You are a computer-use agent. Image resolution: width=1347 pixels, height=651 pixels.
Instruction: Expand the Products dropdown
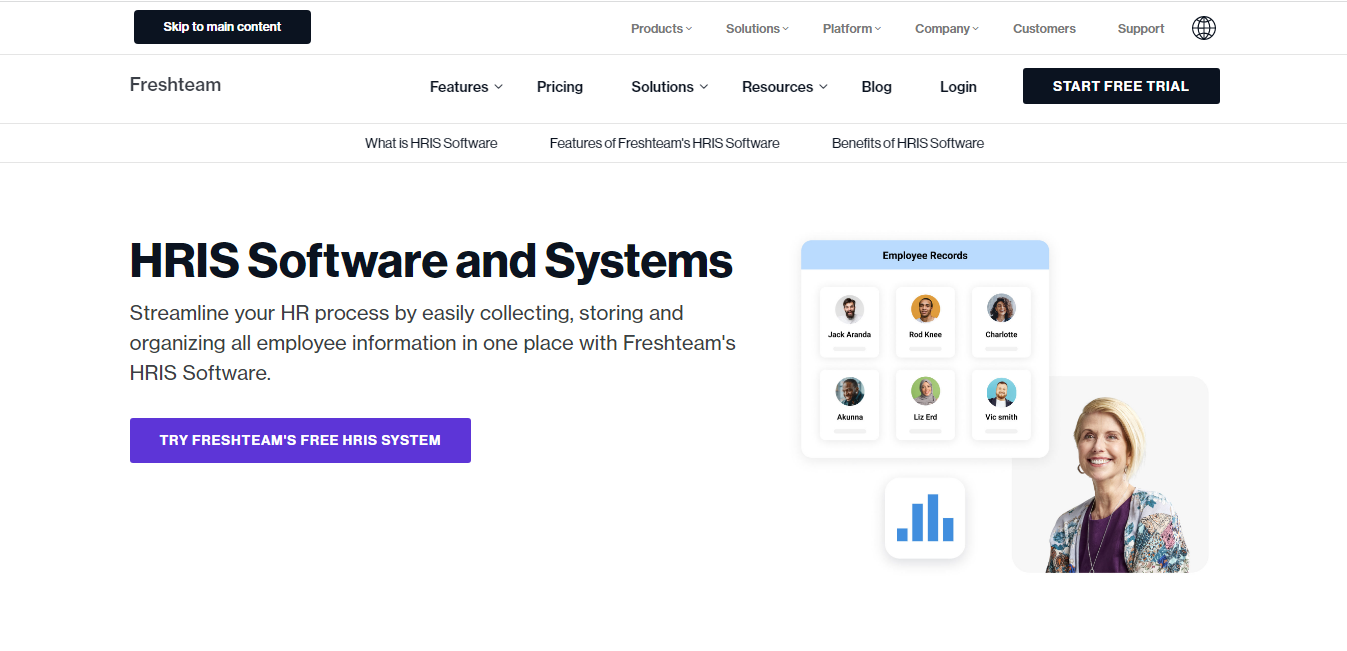pos(661,29)
